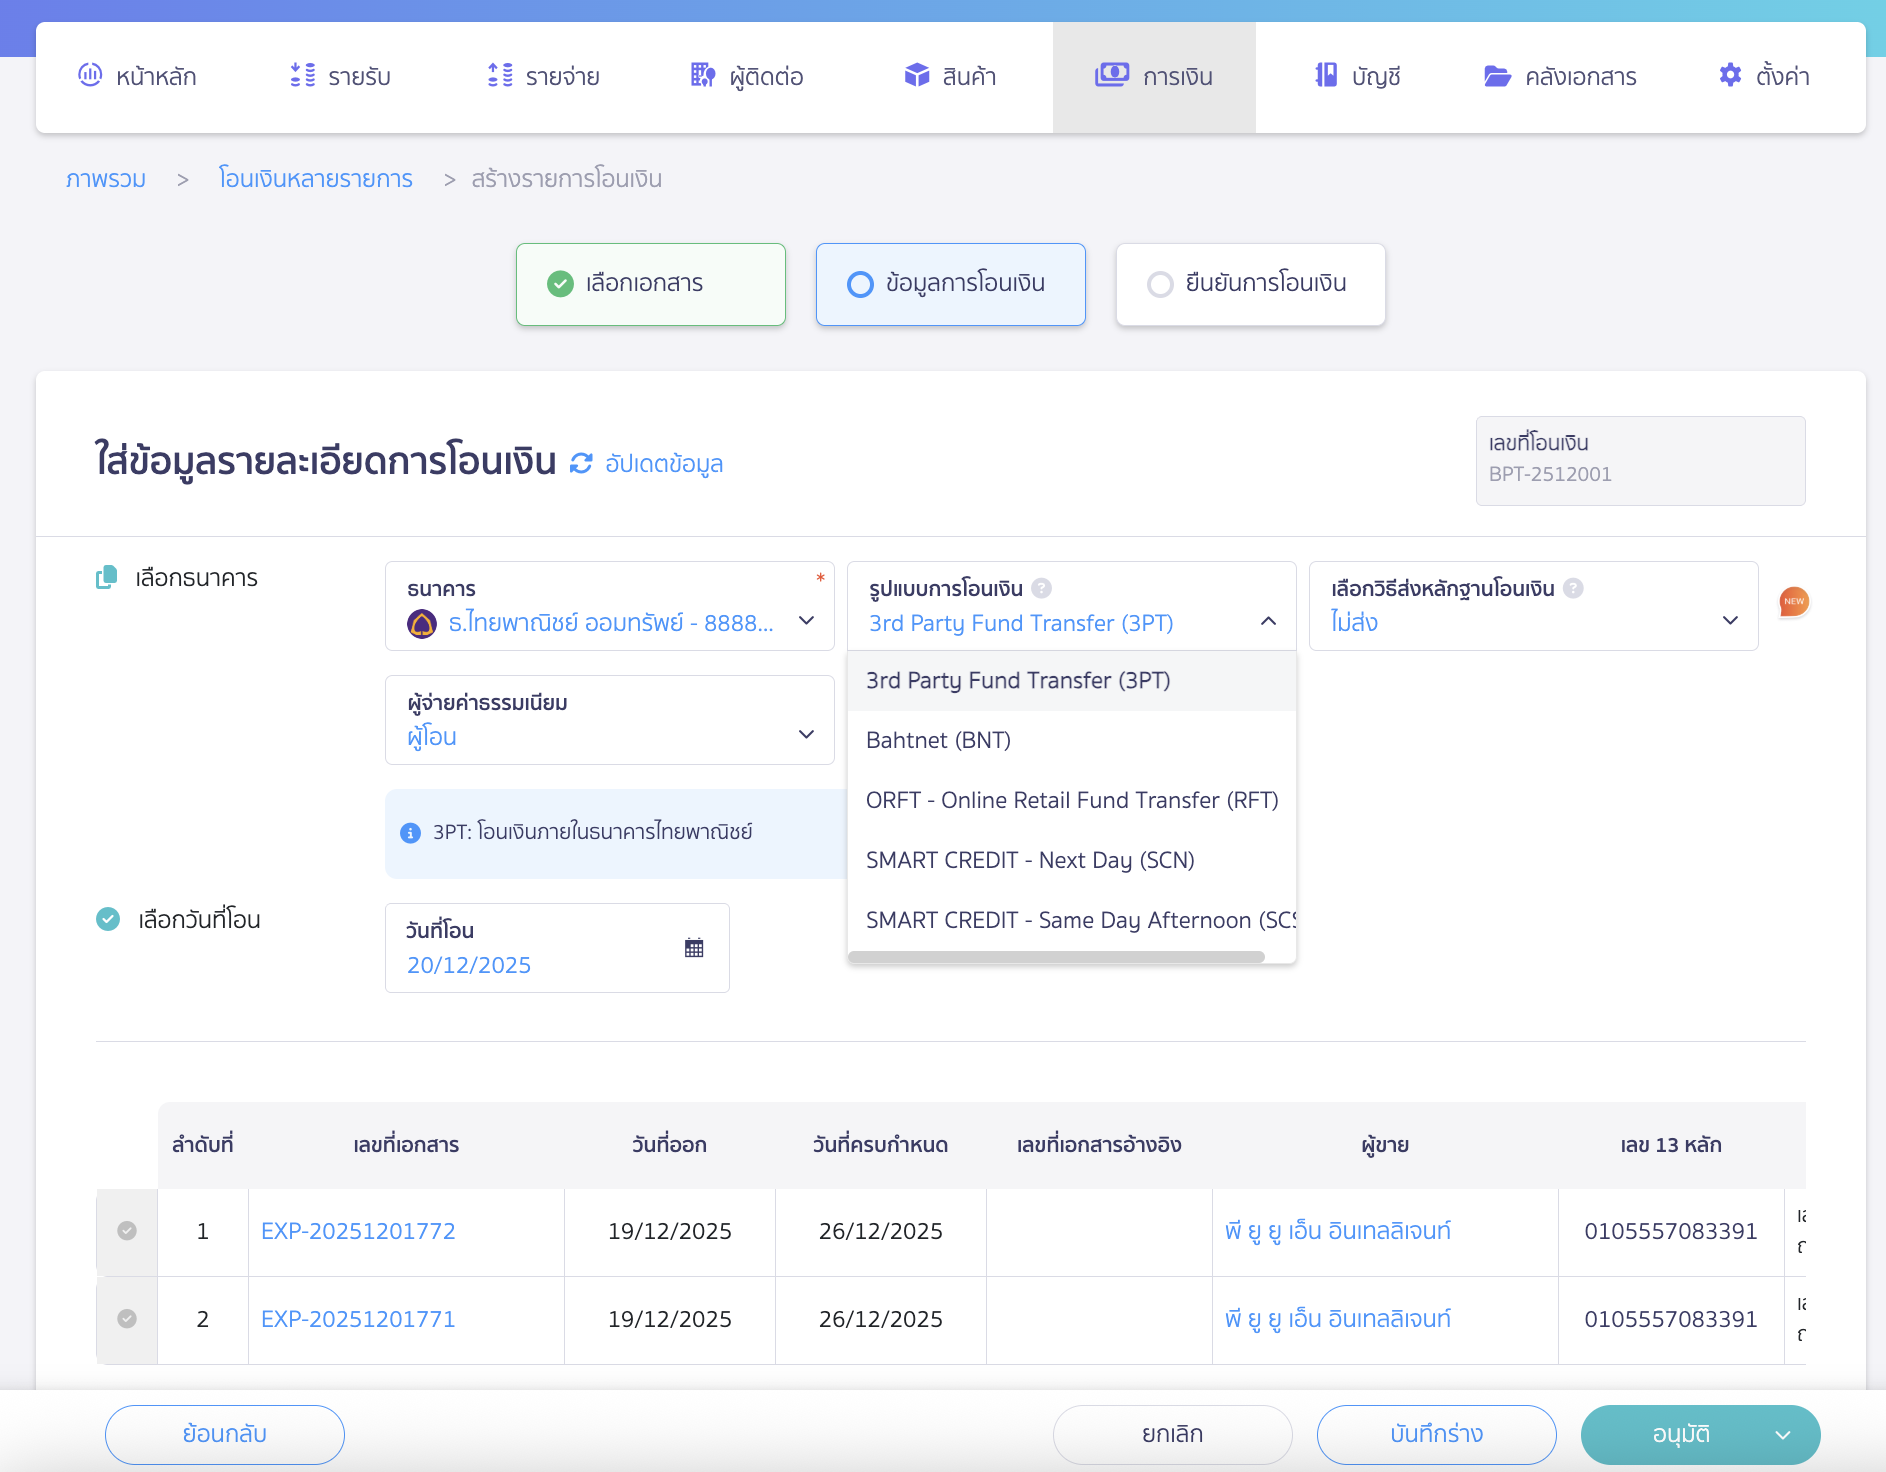The height and width of the screenshot is (1472, 1886).
Task: Expand the ผู้จ่ายค่าธรรมเนียม dropdown
Action: click(609, 720)
